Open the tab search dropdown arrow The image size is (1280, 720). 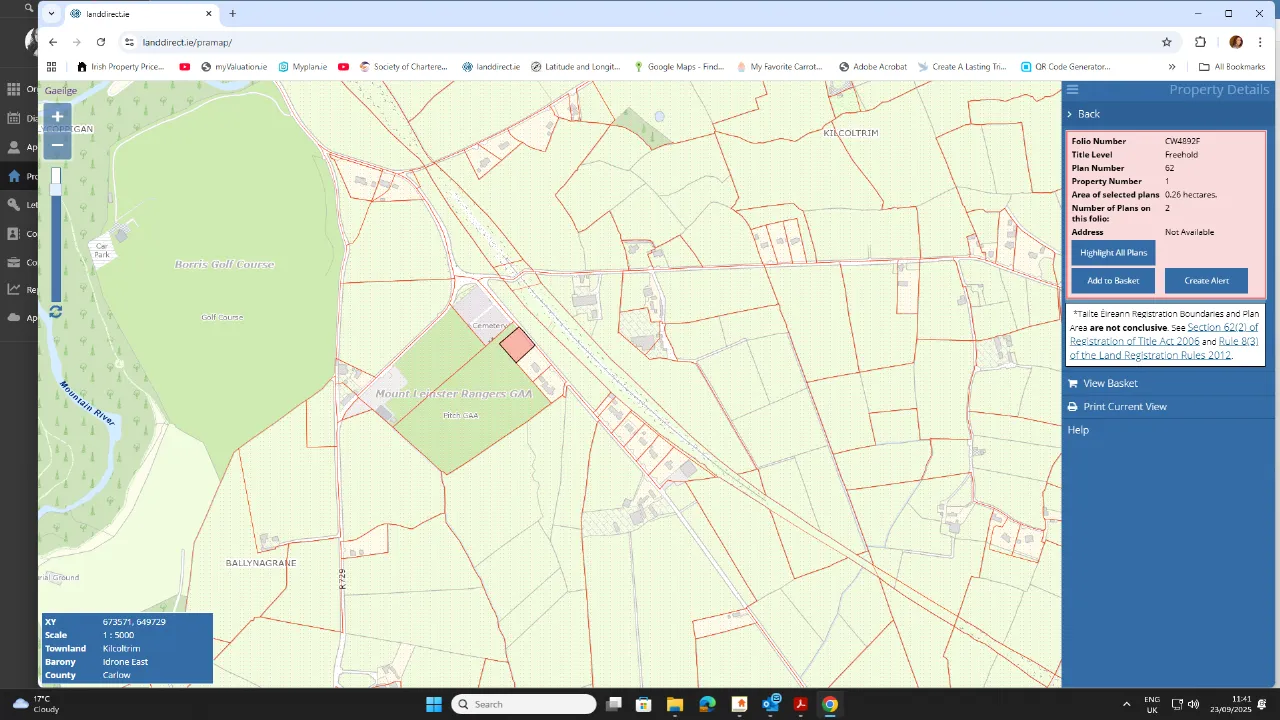pos(50,14)
